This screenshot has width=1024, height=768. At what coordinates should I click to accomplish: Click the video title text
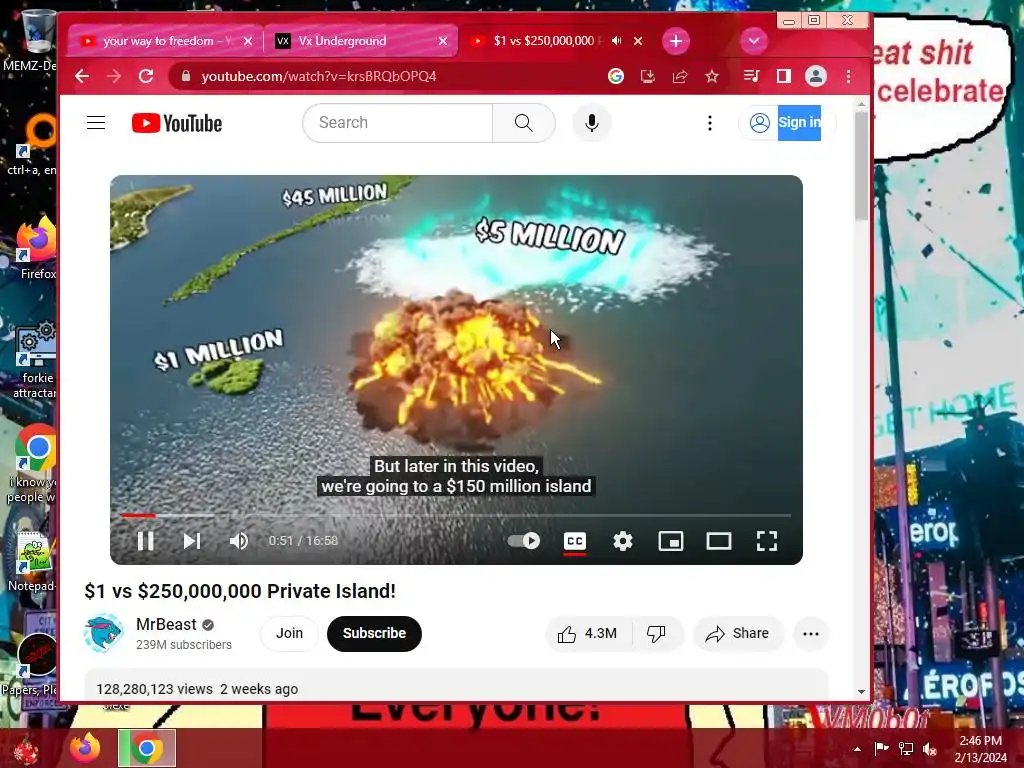[x=240, y=591]
